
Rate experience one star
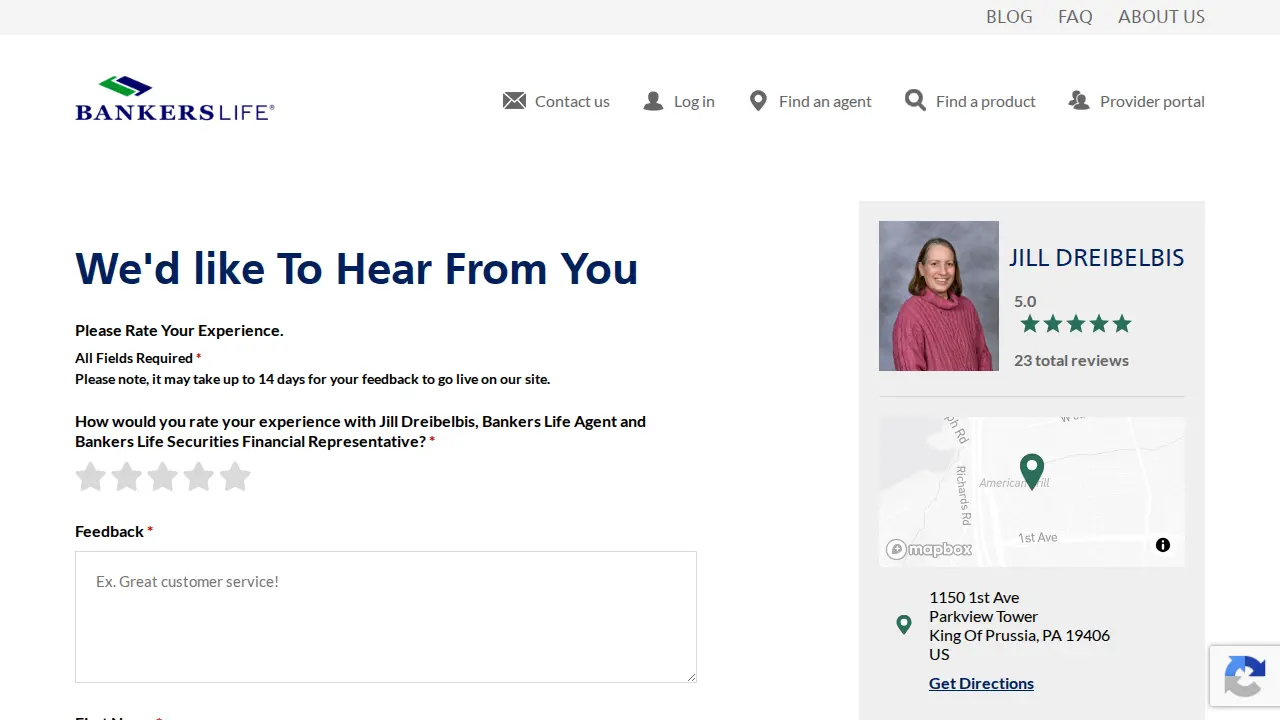(x=91, y=477)
